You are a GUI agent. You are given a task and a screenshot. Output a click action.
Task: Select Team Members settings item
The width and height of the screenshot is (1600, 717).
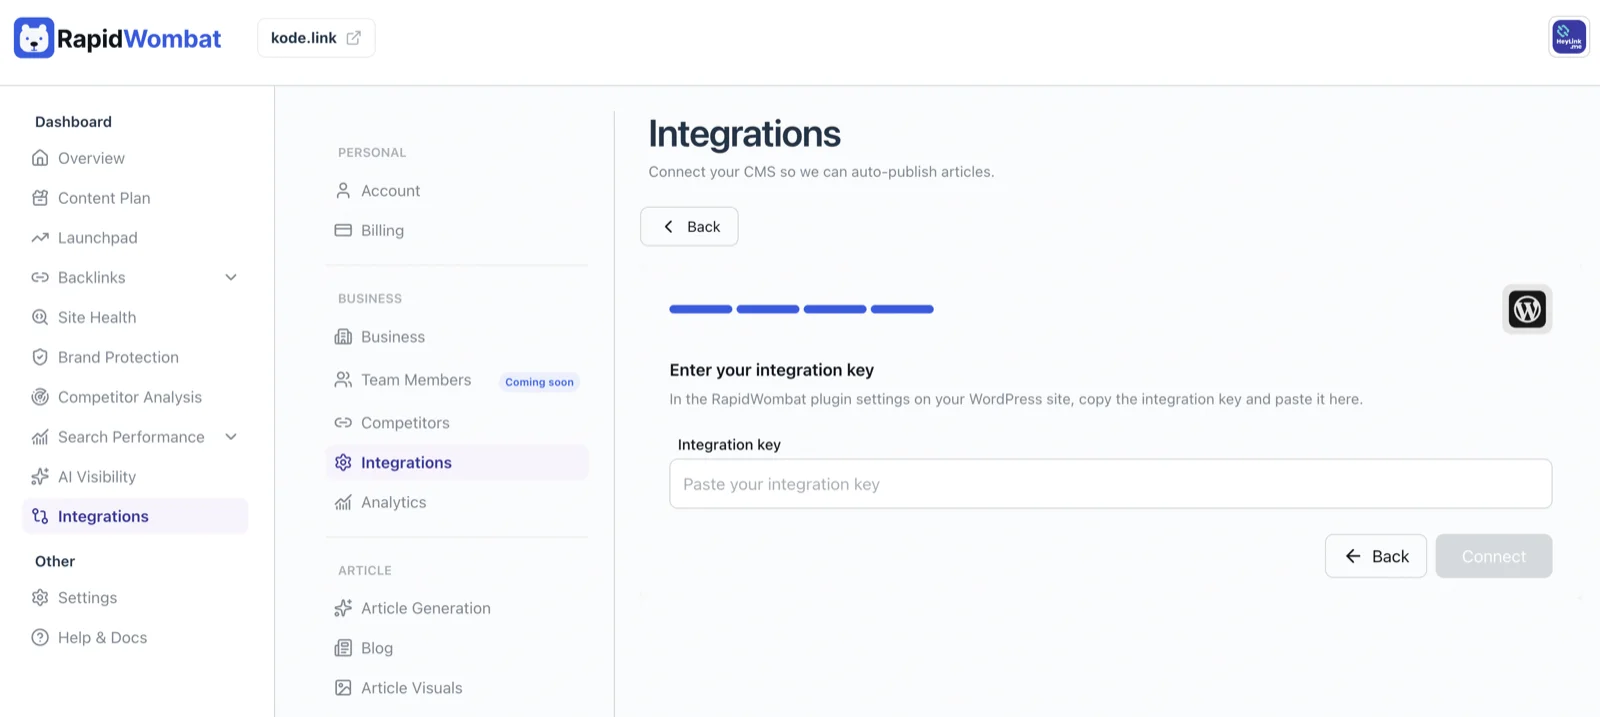(416, 380)
